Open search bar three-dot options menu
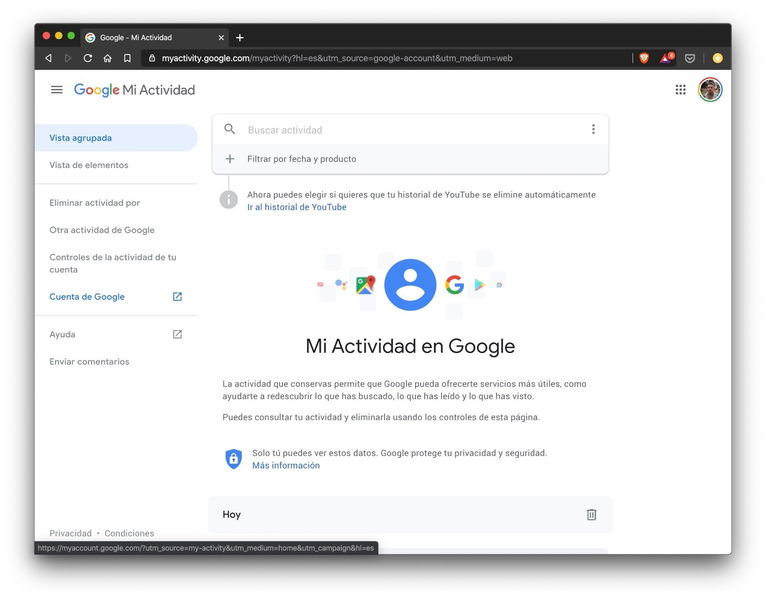Image resolution: width=766 pixels, height=600 pixels. click(593, 129)
